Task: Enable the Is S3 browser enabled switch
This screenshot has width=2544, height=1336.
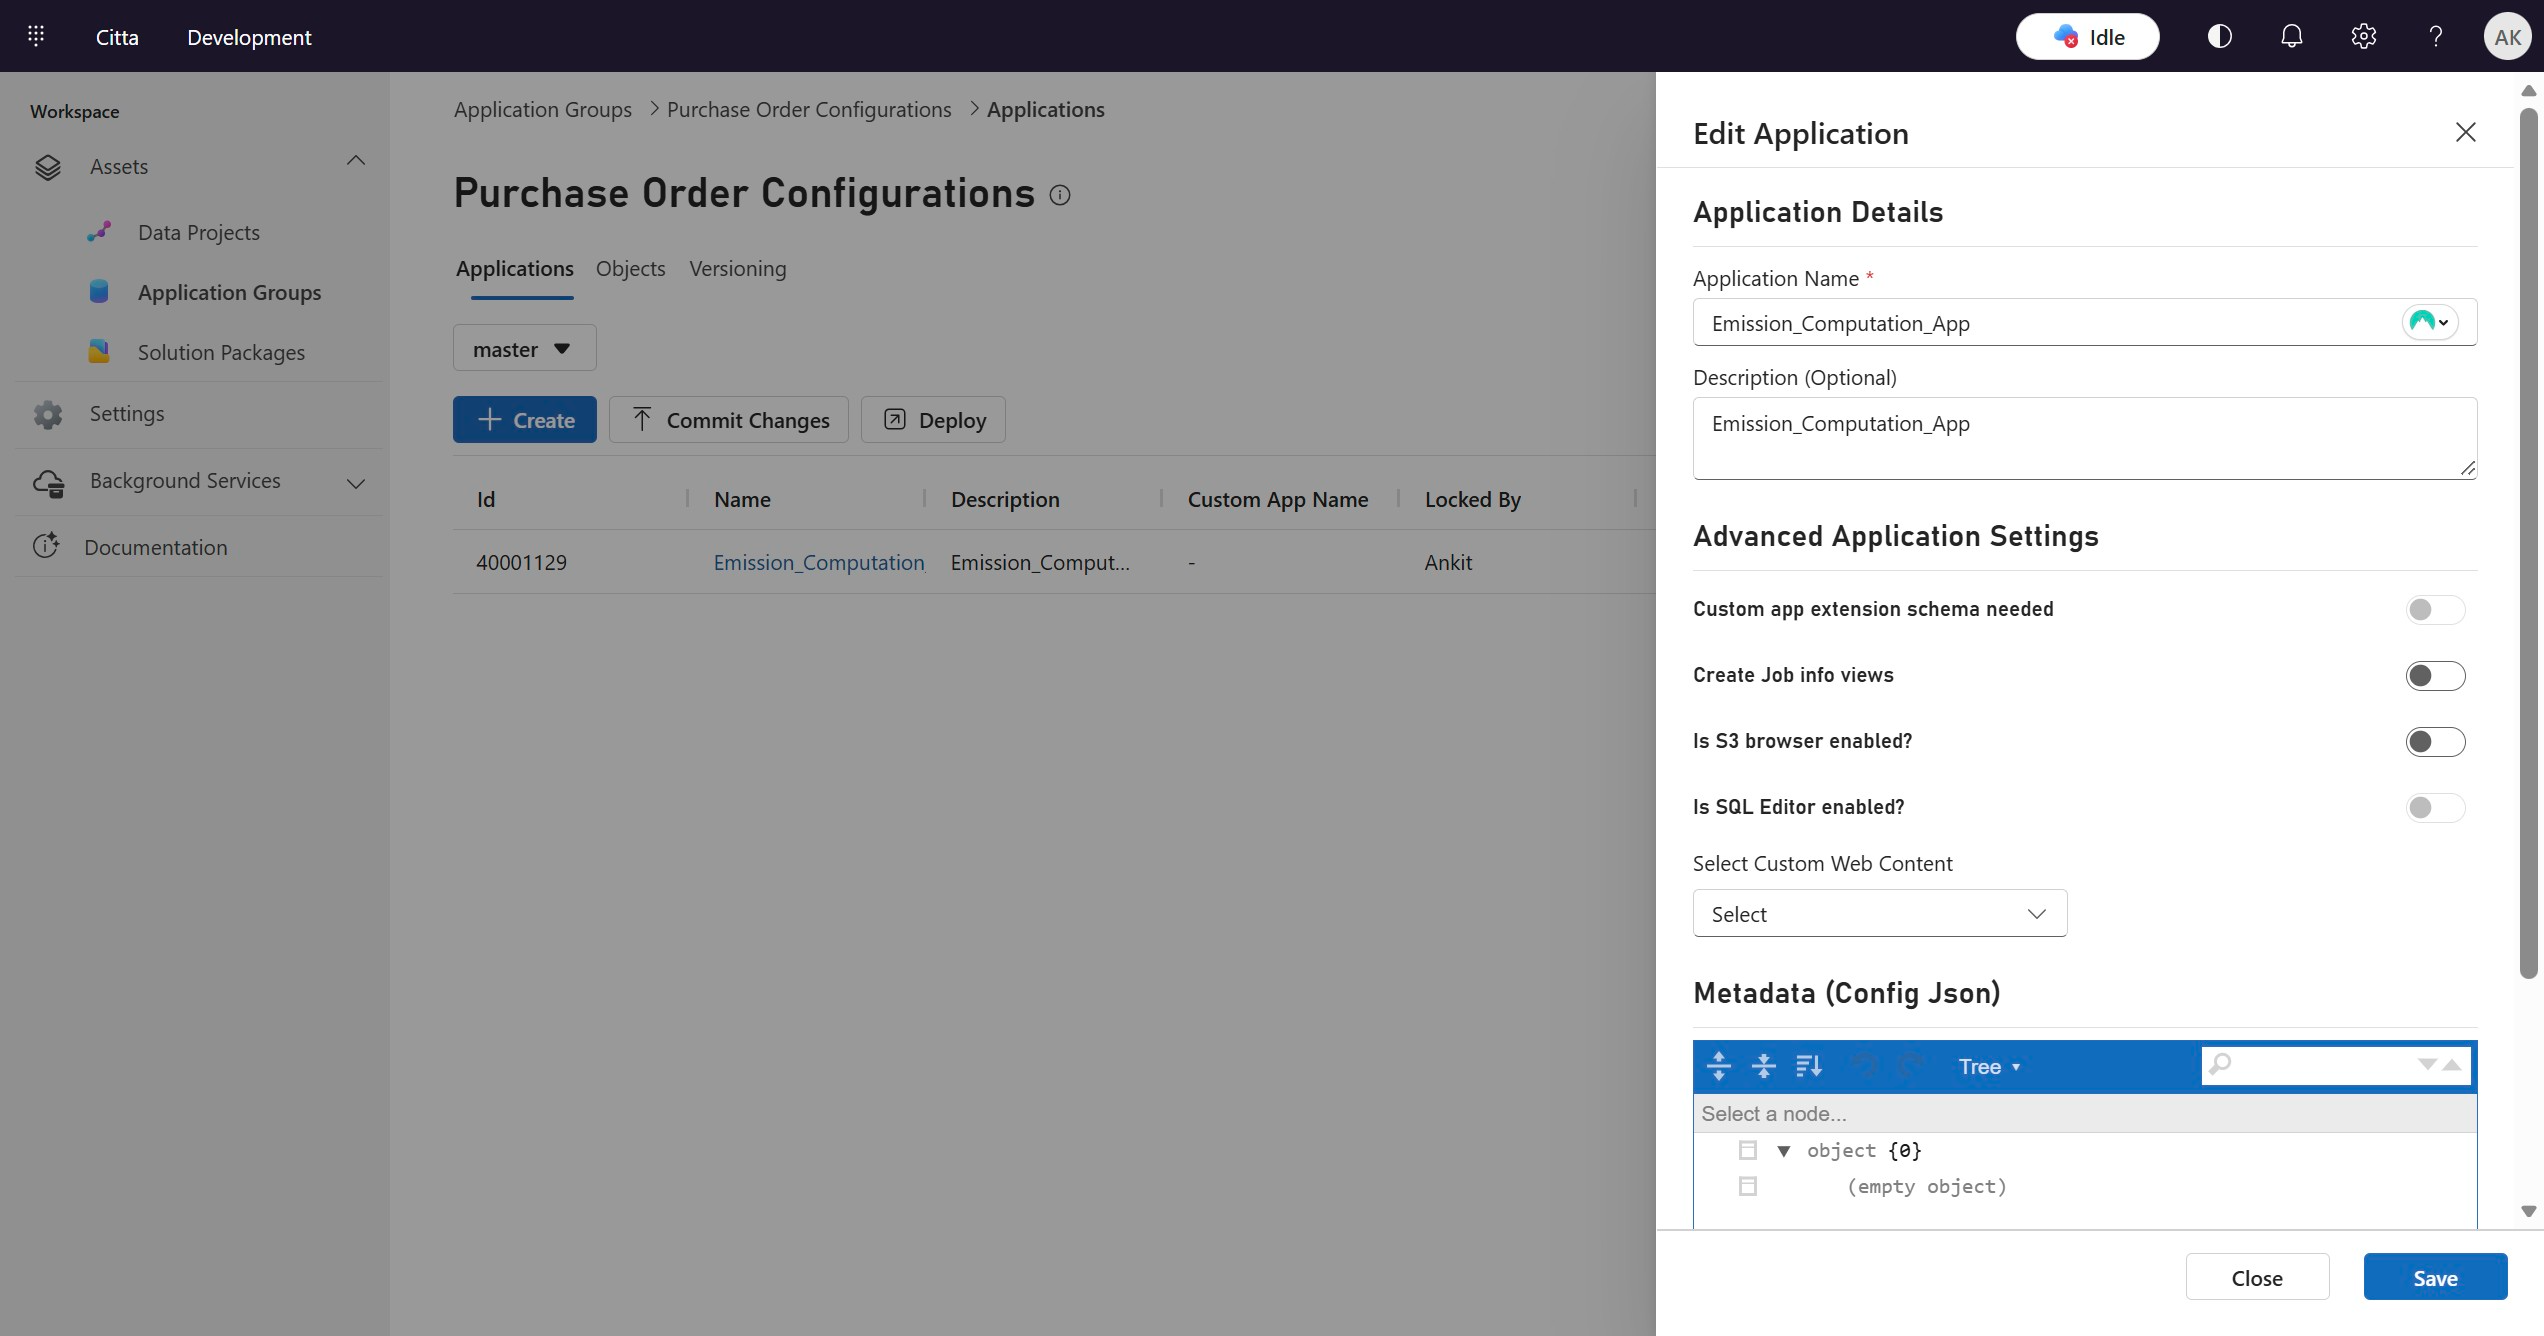Action: click(x=2435, y=742)
